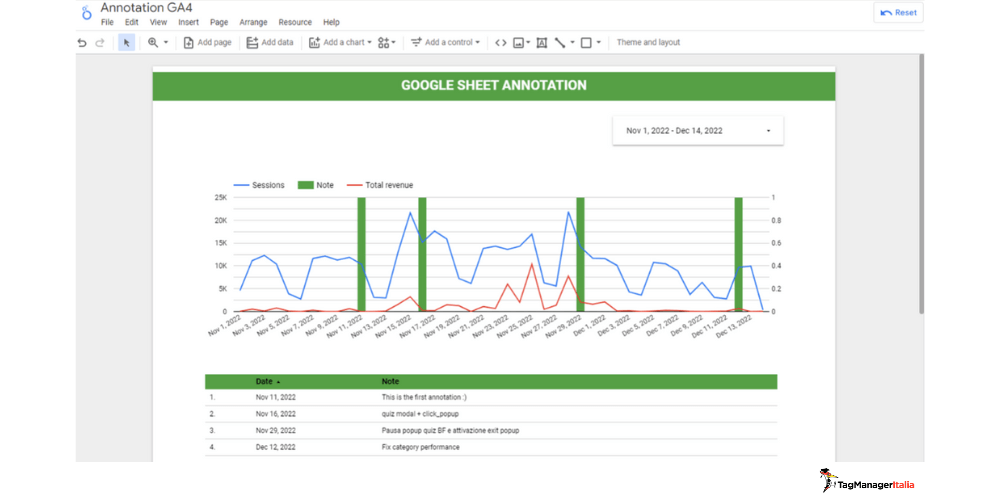This screenshot has height=500, width=1000.
Task: Click the Nov 11, 2022 table cell
Action: tap(276, 397)
